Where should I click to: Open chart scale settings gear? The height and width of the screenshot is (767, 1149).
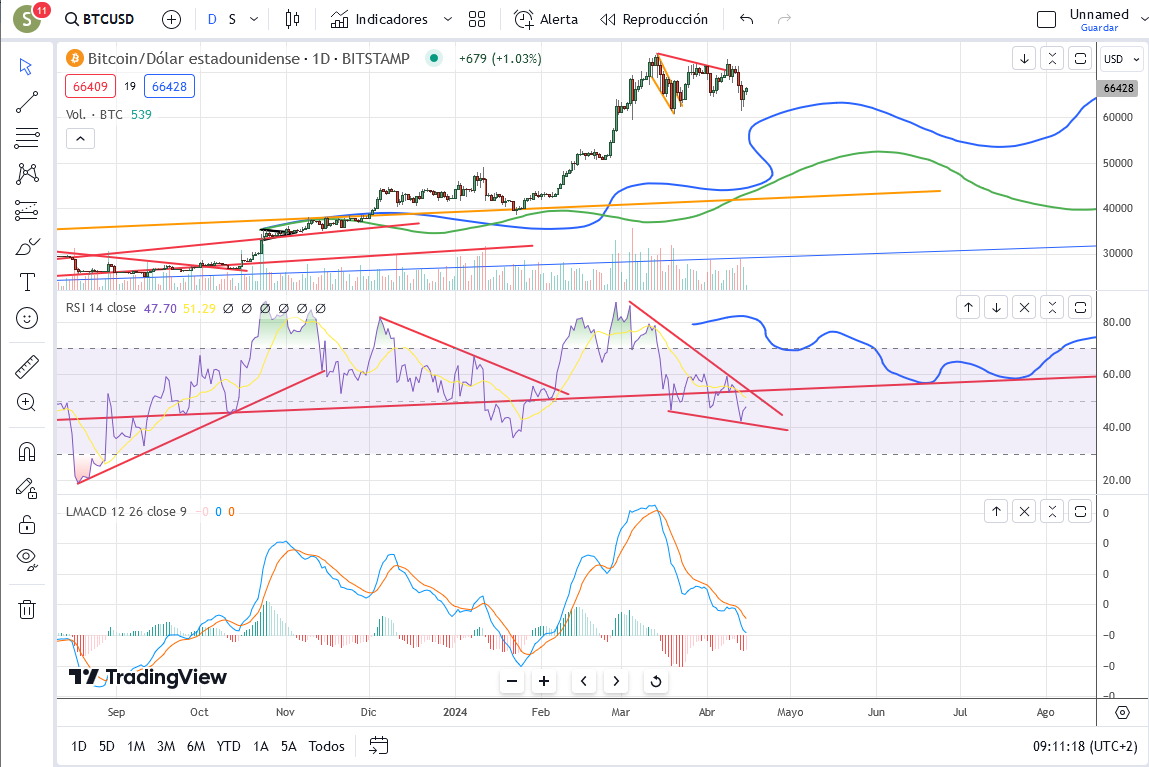(1122, 712)
